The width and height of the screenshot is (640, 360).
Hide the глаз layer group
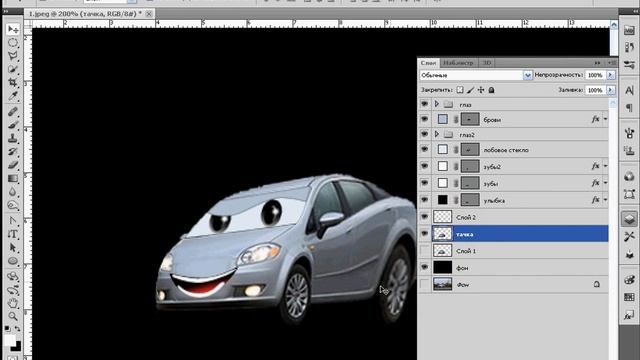tap(424, 104)
